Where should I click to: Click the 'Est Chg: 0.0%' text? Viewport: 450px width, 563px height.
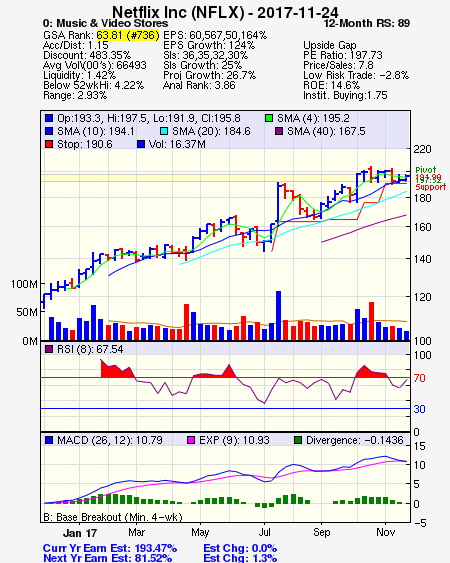[240, 548]
